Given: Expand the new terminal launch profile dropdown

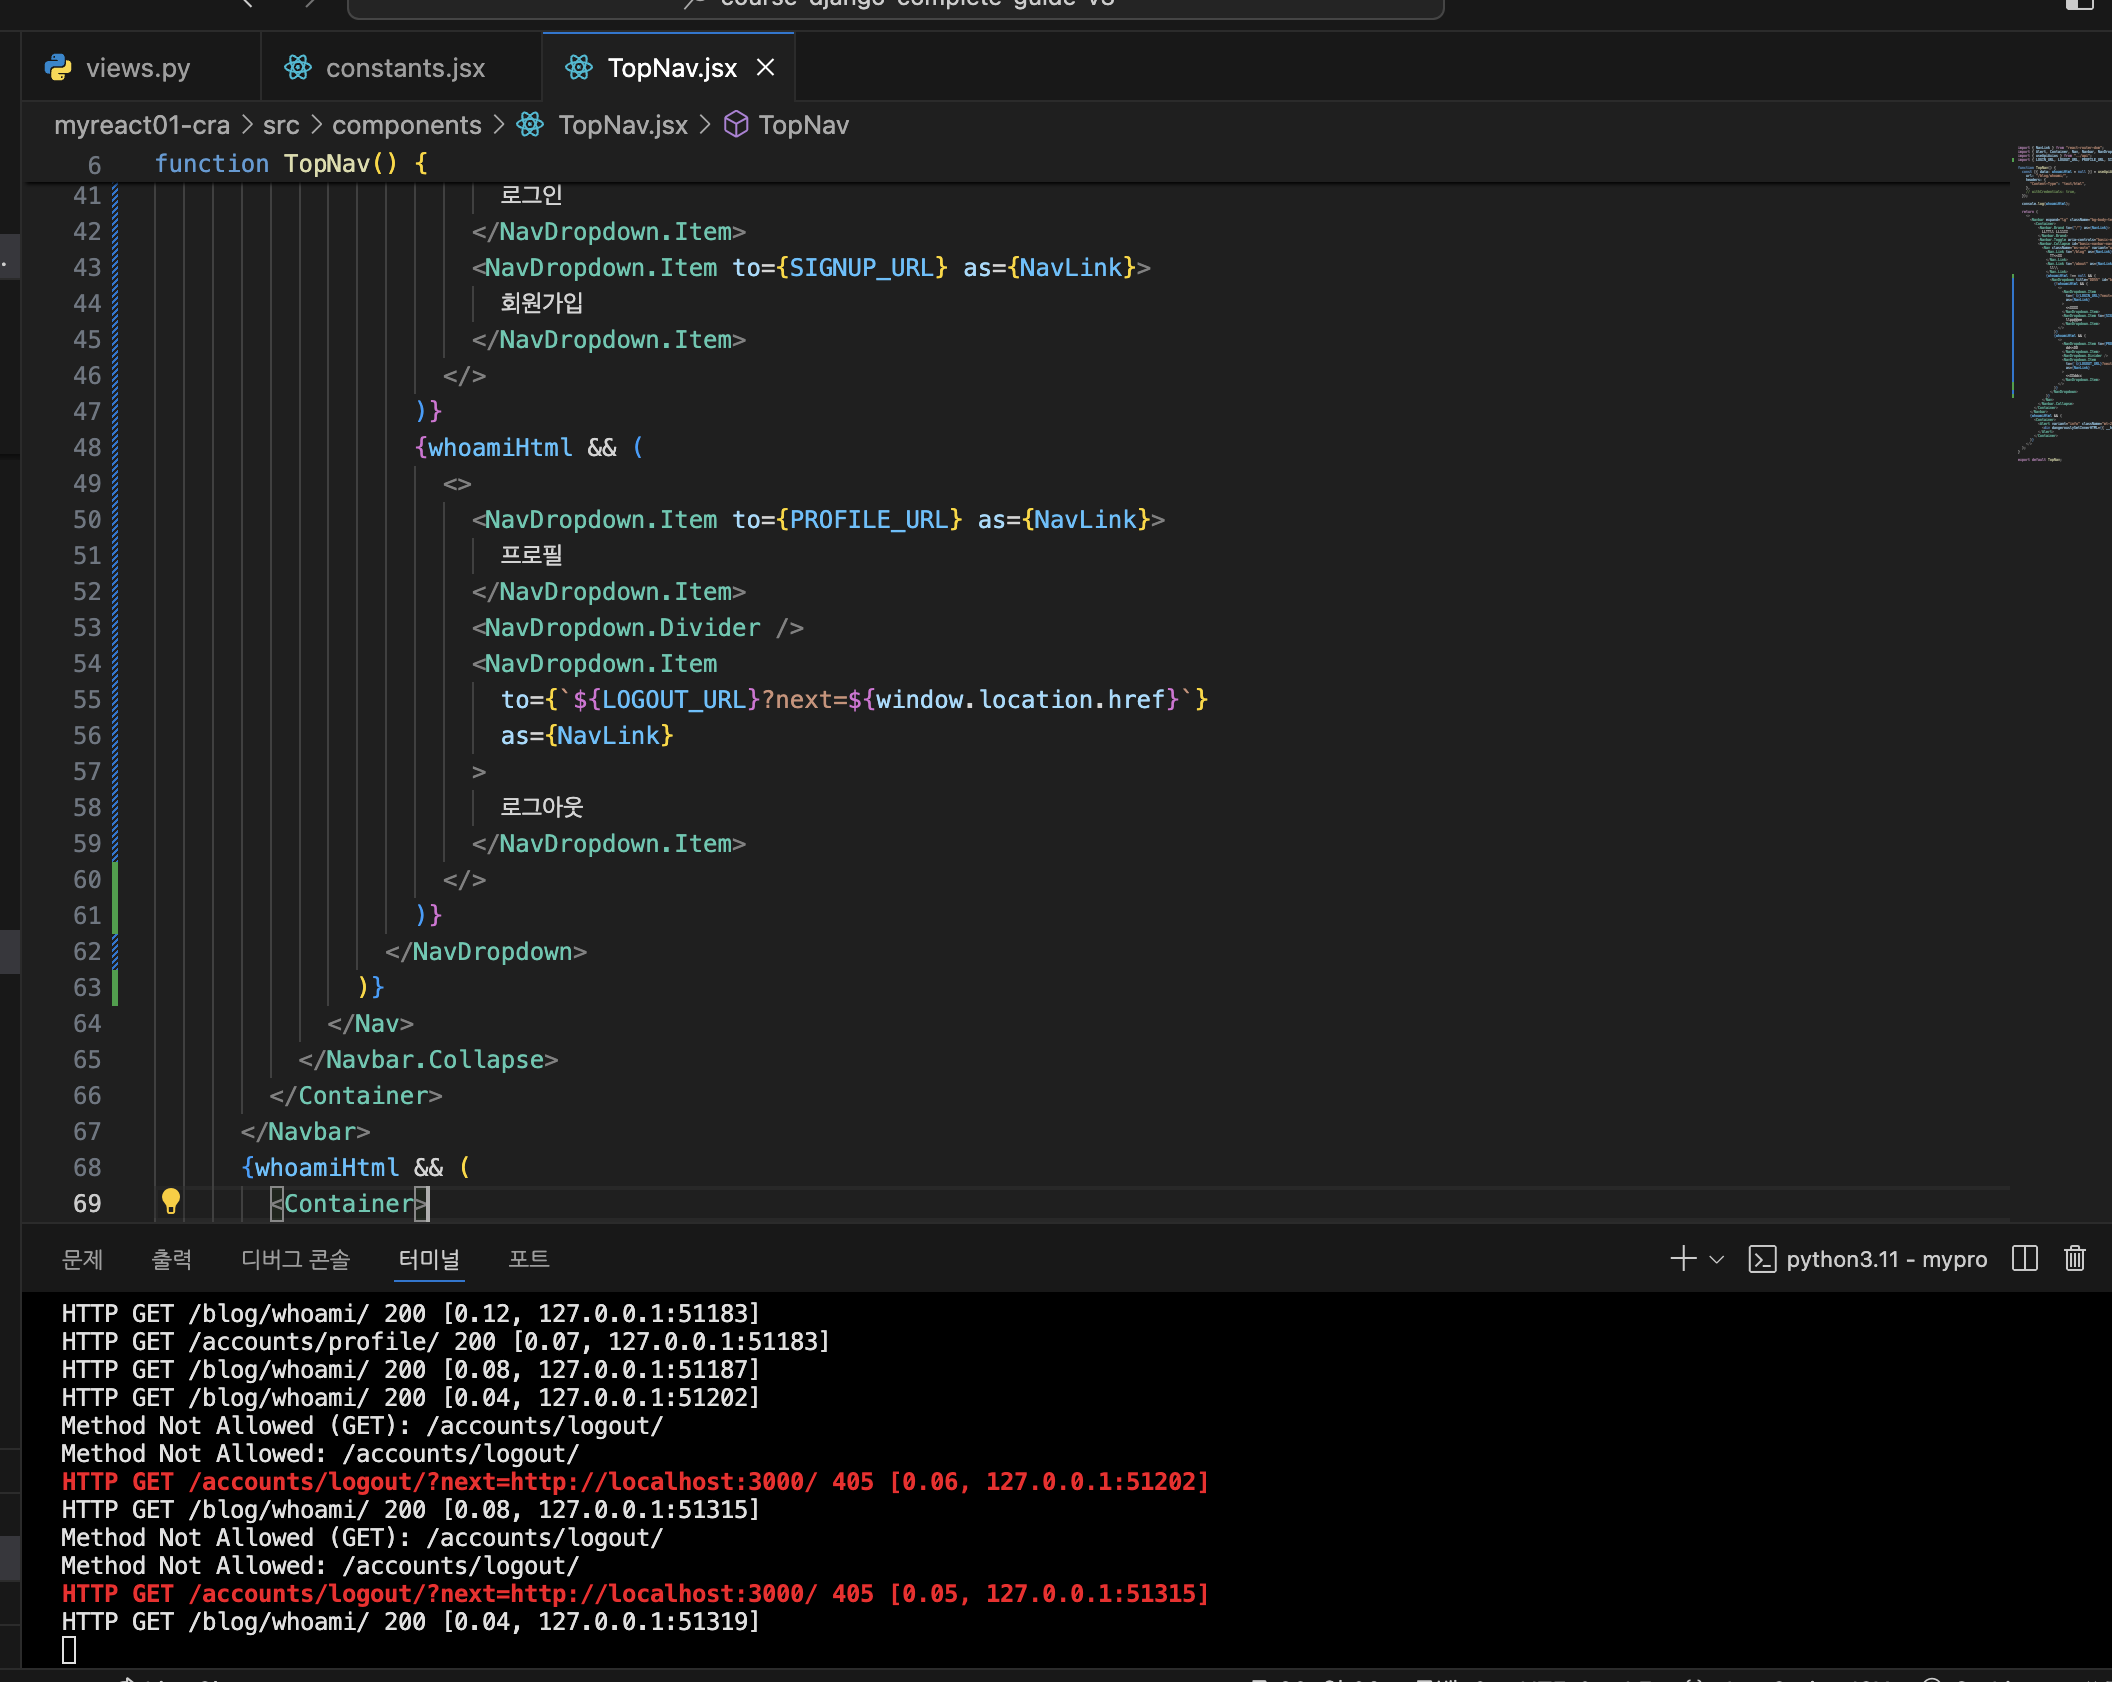Looking at the screenshot, I should (1717, 1259).
